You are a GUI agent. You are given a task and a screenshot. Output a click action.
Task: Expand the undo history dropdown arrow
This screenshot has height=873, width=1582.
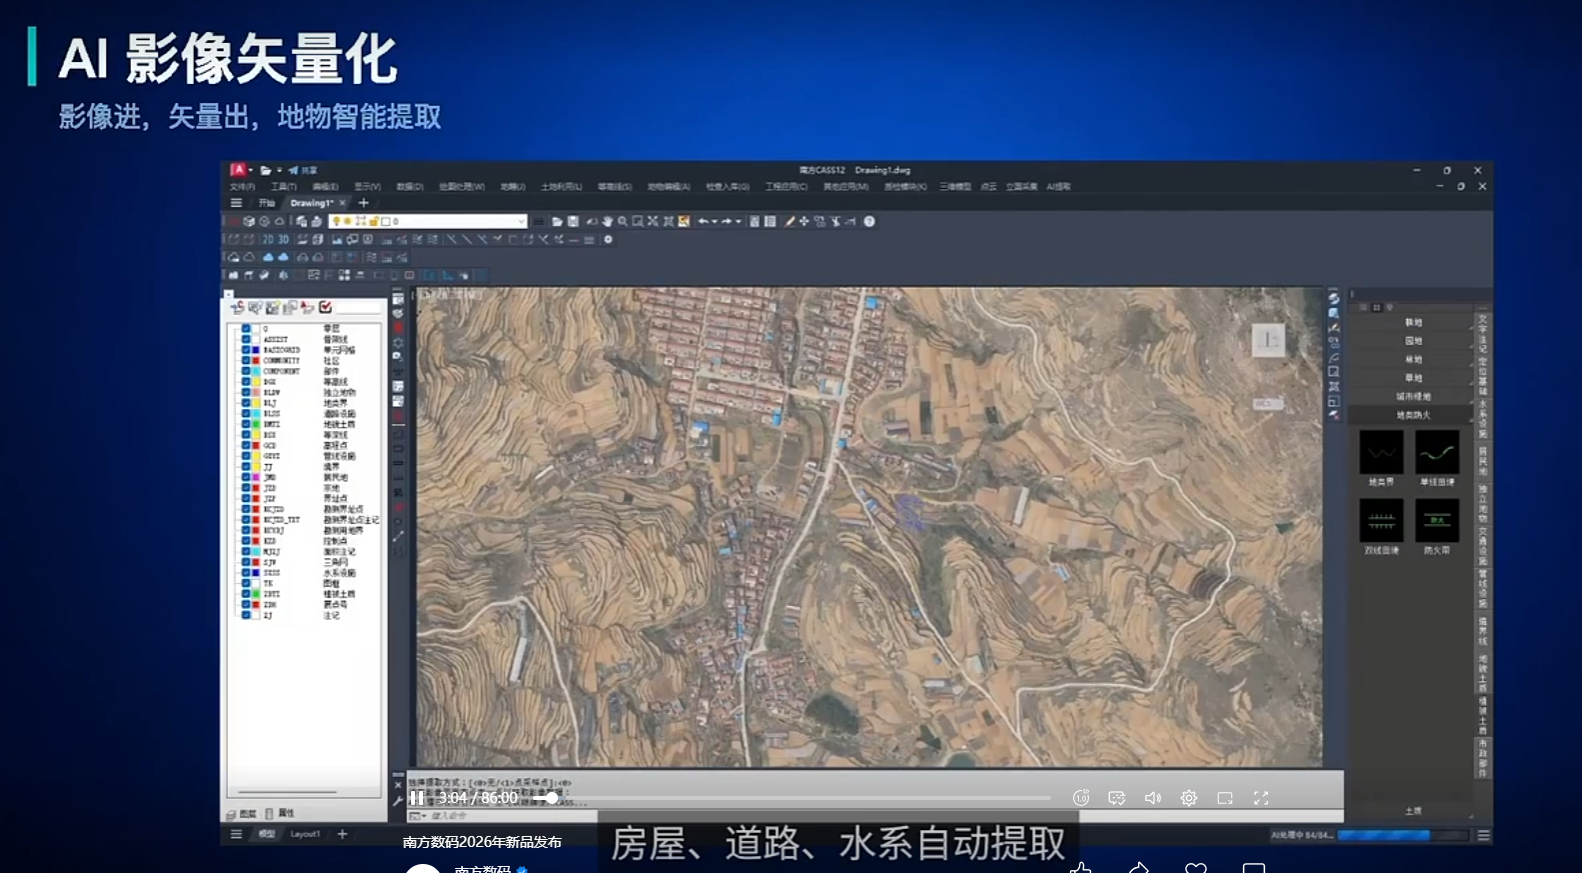[714, 221]
